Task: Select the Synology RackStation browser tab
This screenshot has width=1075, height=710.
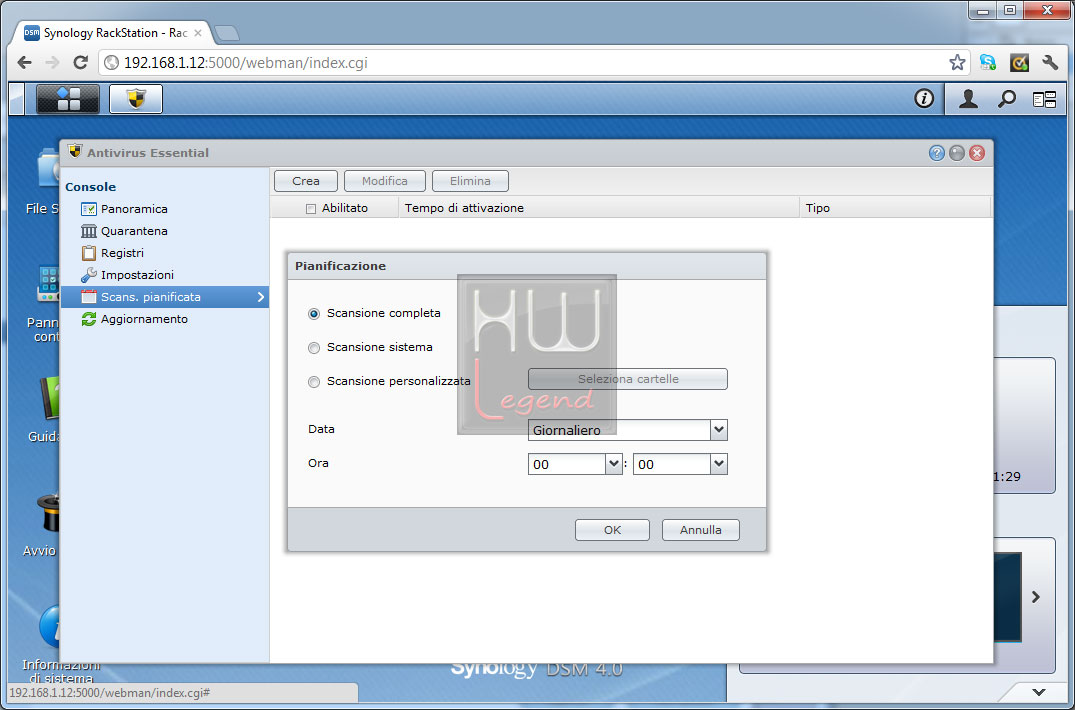Action: (112, 33)
